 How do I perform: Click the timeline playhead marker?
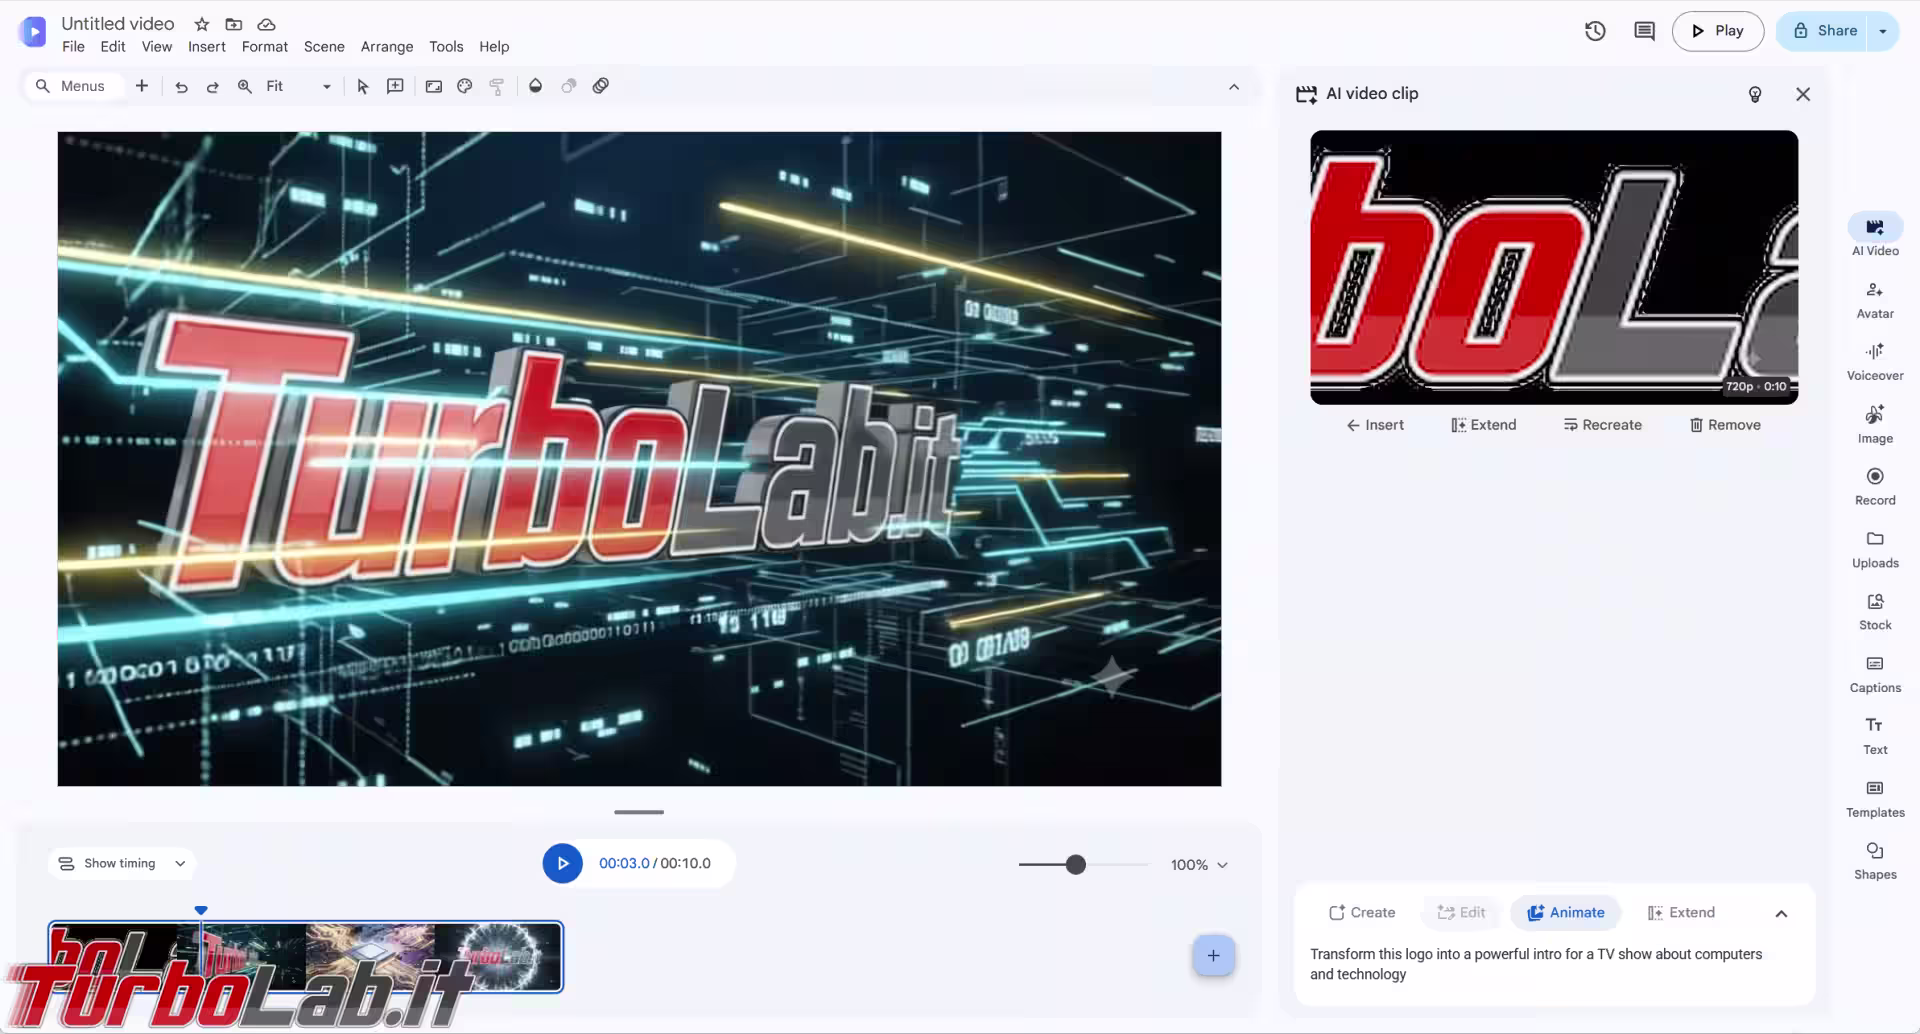pos(201,910)
